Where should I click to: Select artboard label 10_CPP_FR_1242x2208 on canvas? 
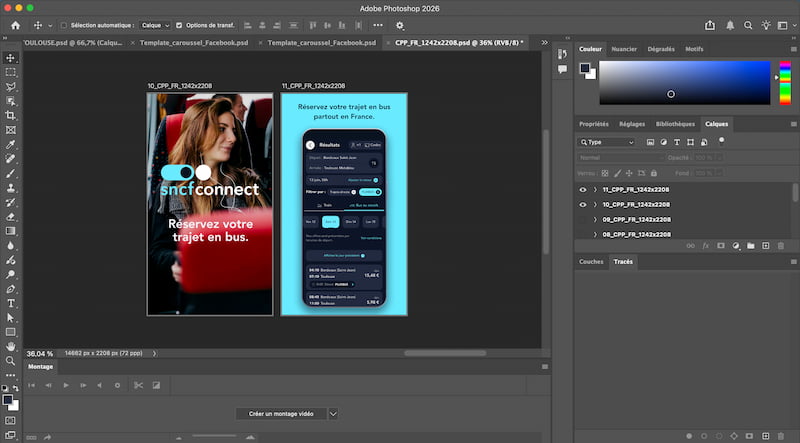tap(180, 86)
